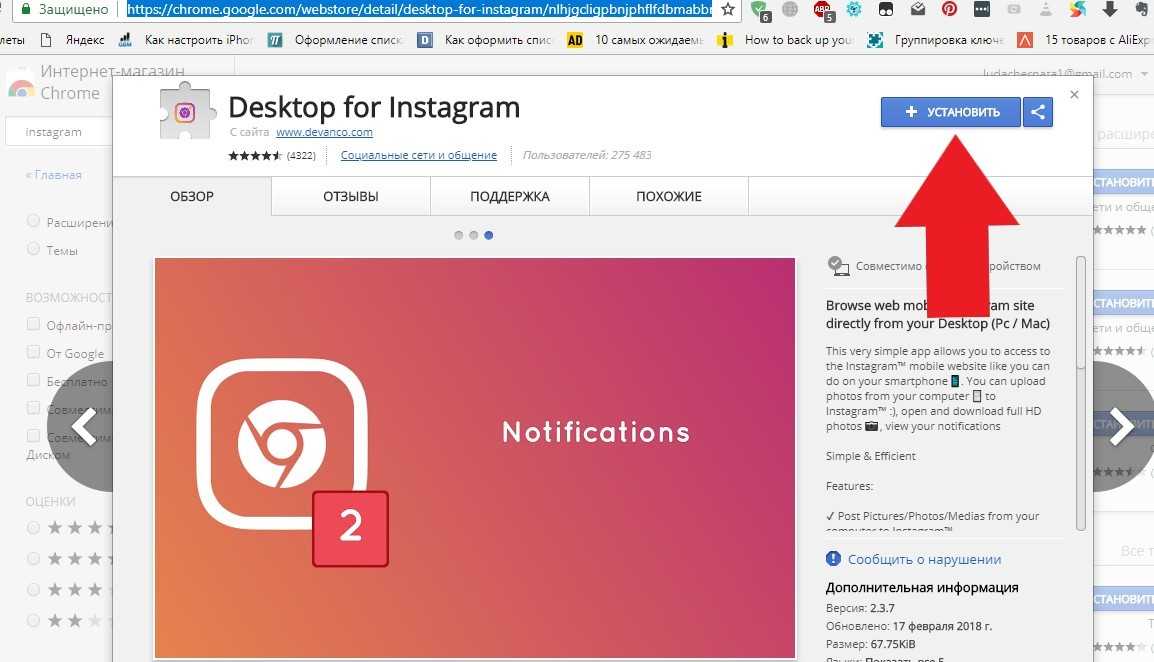1154x662 pixels.
Task: Open the 'Оформление списк' bookmark
Action: pyautogui.click(x=336, y=40)
